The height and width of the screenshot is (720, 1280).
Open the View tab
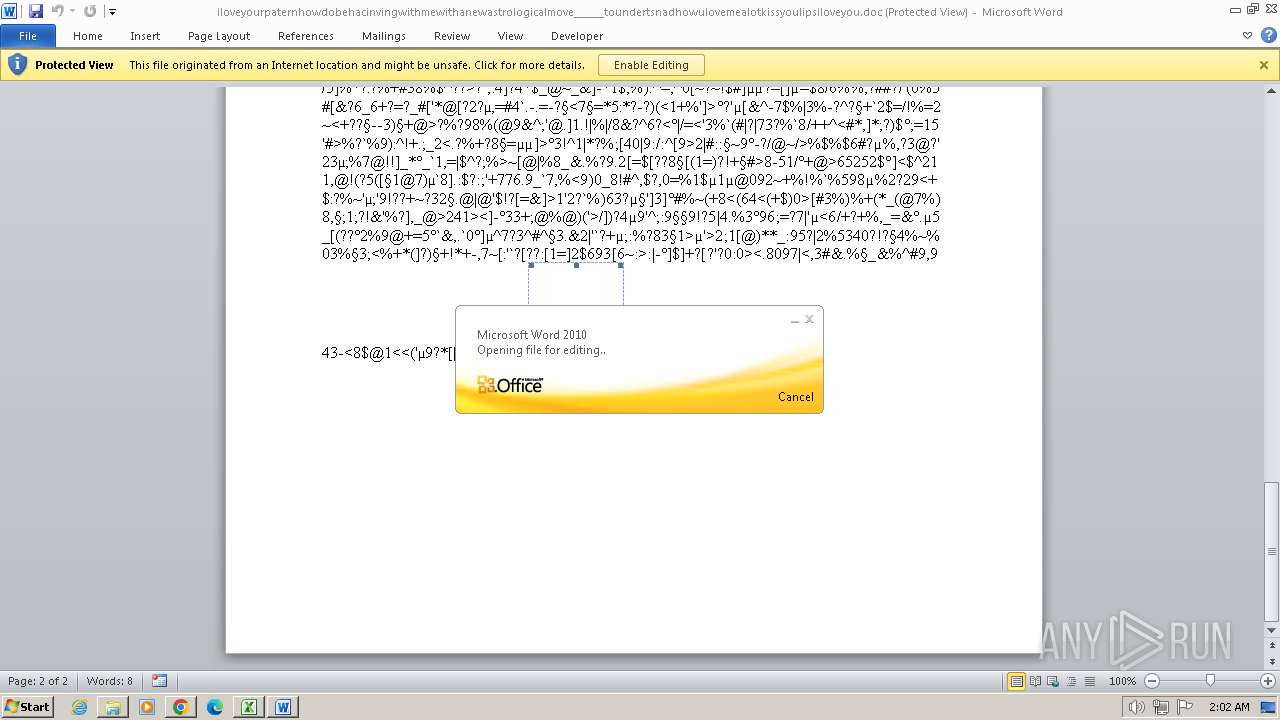click(510, 36)
